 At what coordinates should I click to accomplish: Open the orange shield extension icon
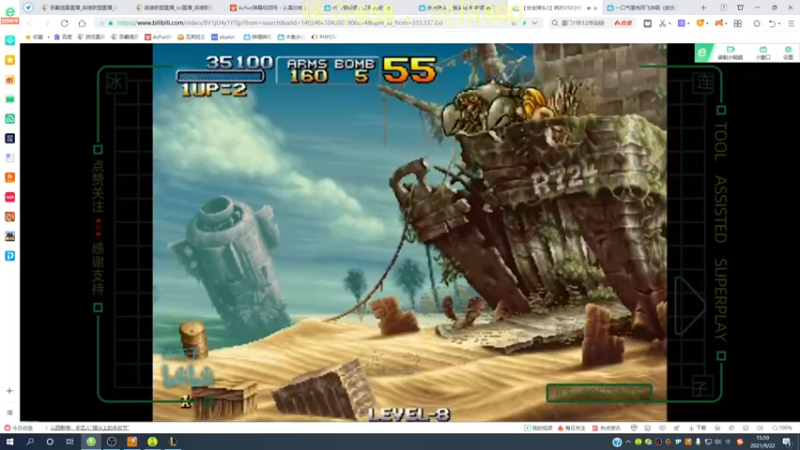(700, 23)
